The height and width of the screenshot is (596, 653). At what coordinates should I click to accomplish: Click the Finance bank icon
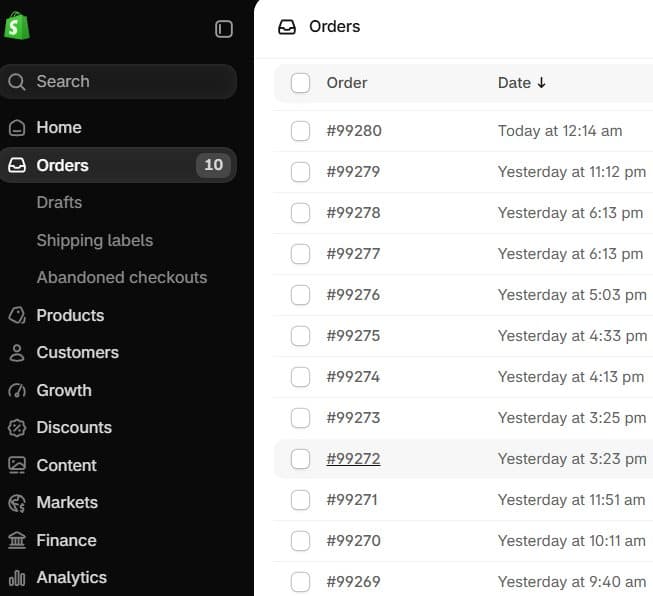point(17,540)
